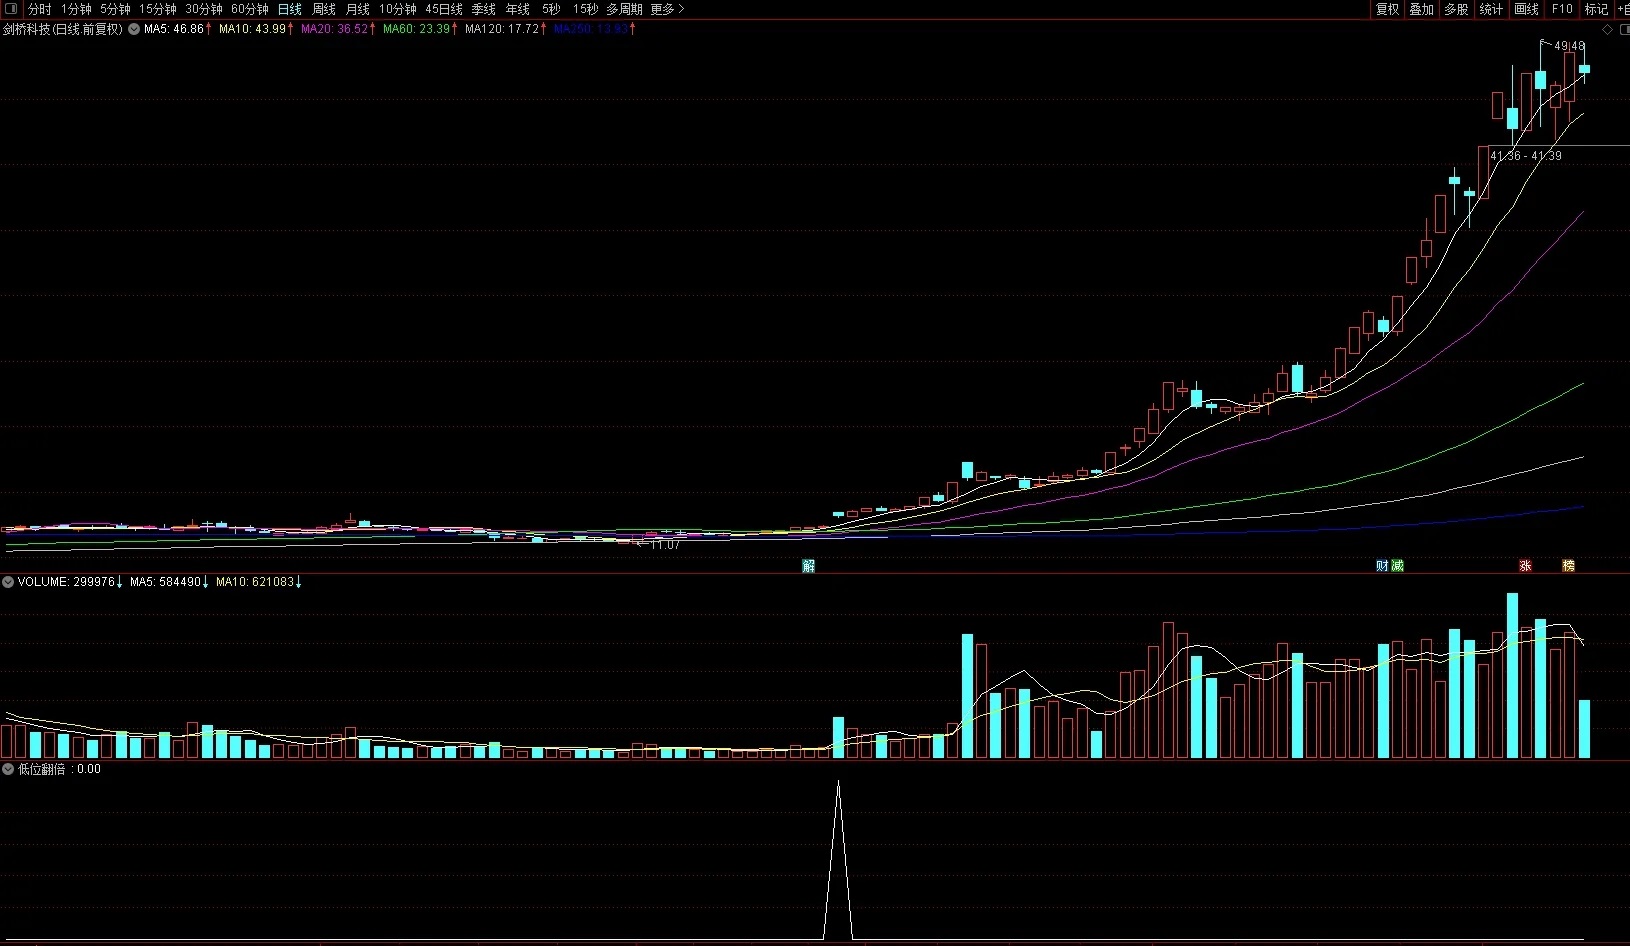Open the F10 company info button

[x=1562, y=9]
